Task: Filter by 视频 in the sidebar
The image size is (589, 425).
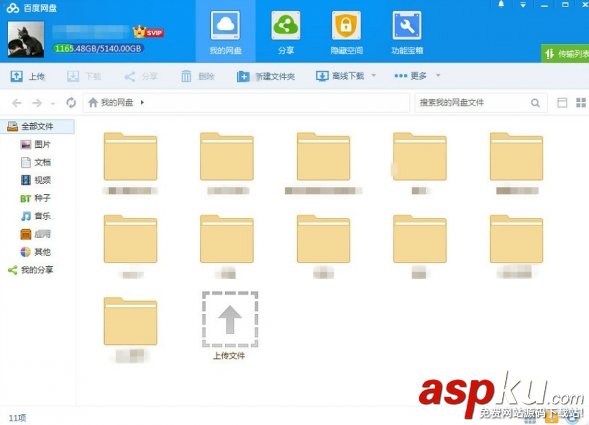Action: [x=36, y=180]
